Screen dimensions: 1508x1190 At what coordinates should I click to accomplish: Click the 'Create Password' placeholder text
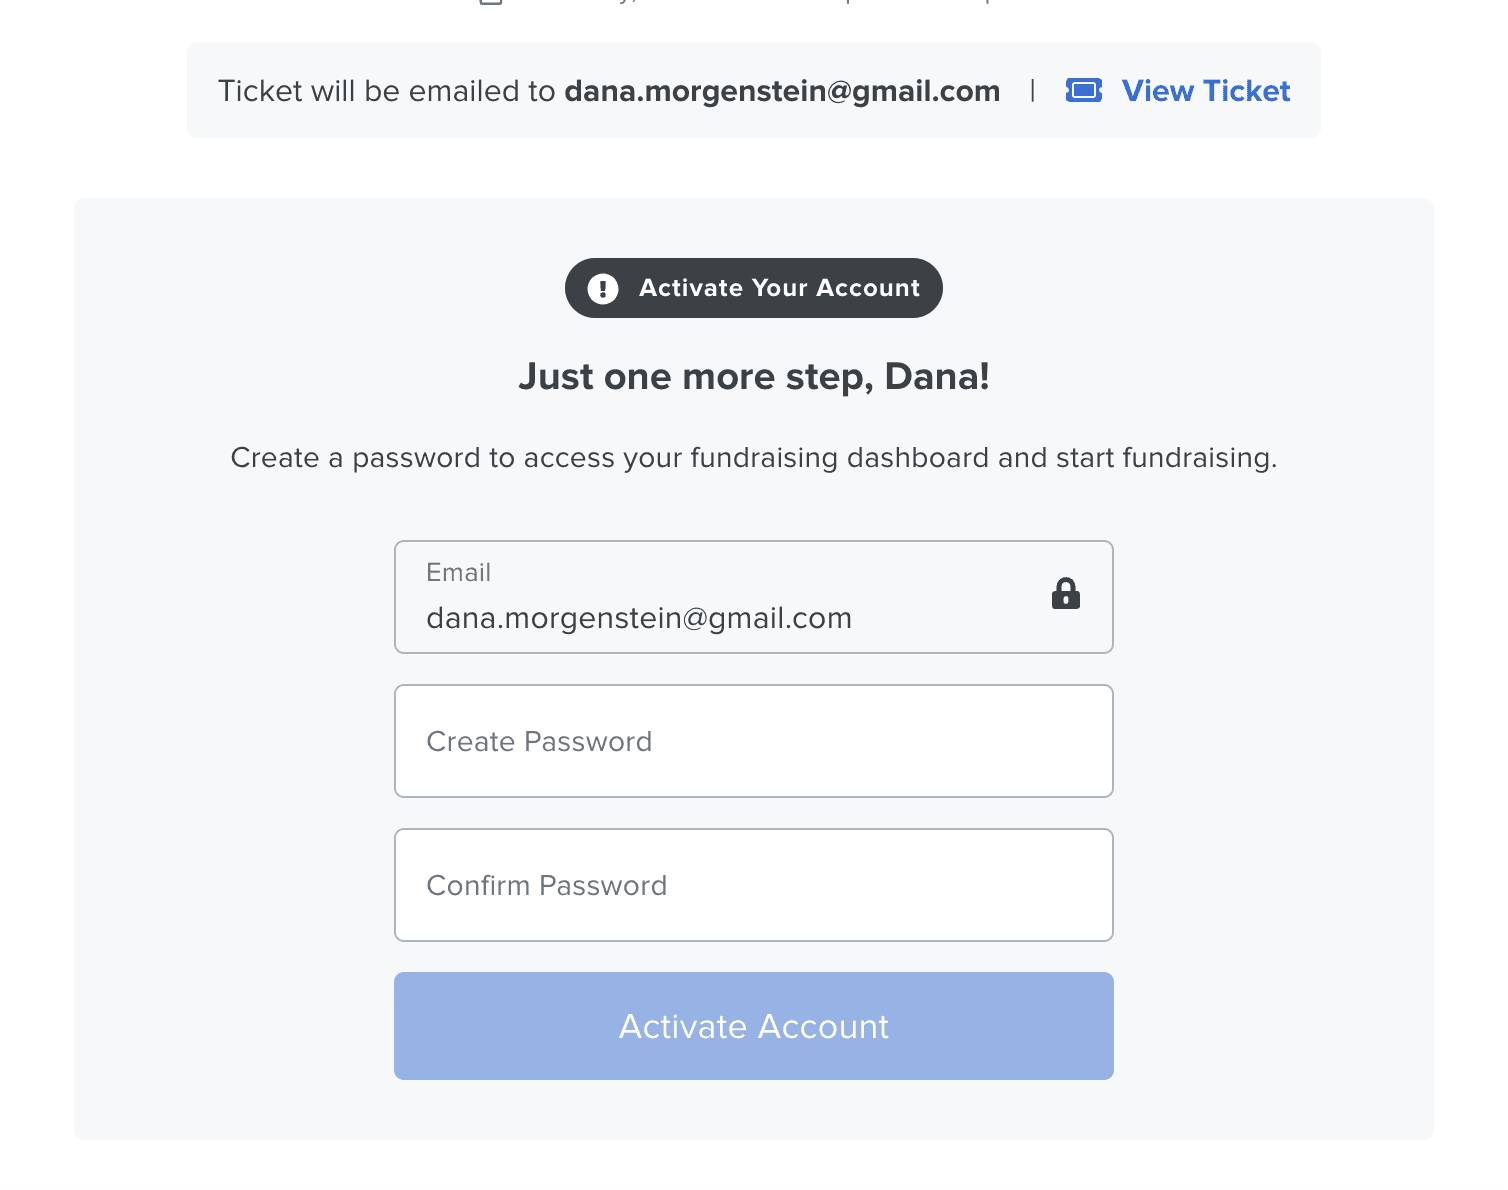[x=539, y=741]
